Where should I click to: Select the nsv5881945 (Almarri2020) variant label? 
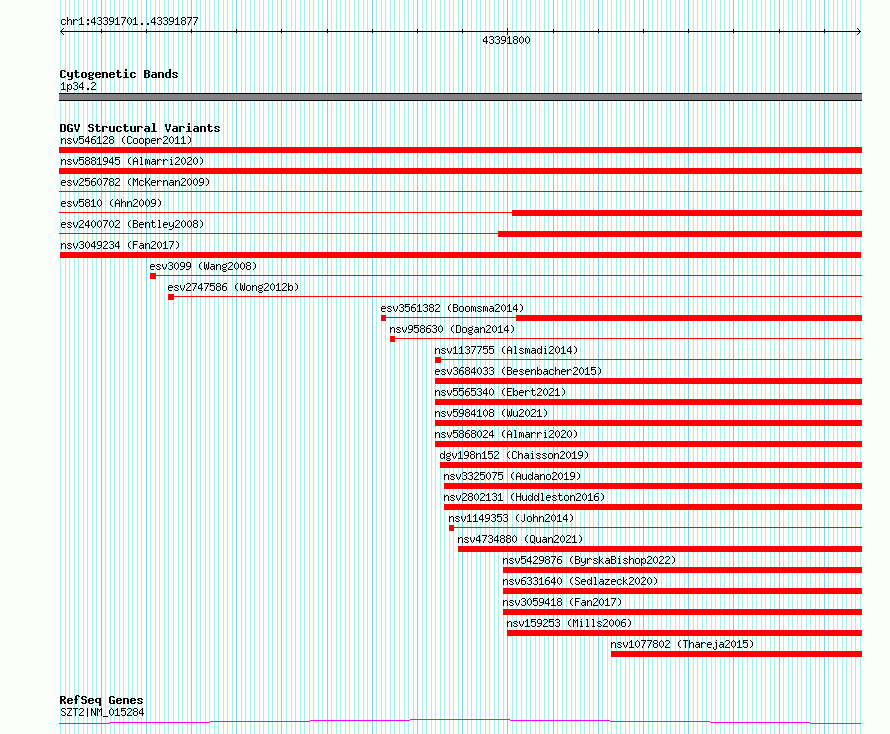pos(132,161)
